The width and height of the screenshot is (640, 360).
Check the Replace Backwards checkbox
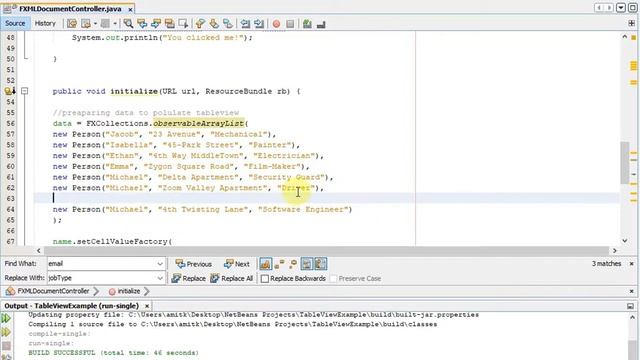(x=265, y=279)
